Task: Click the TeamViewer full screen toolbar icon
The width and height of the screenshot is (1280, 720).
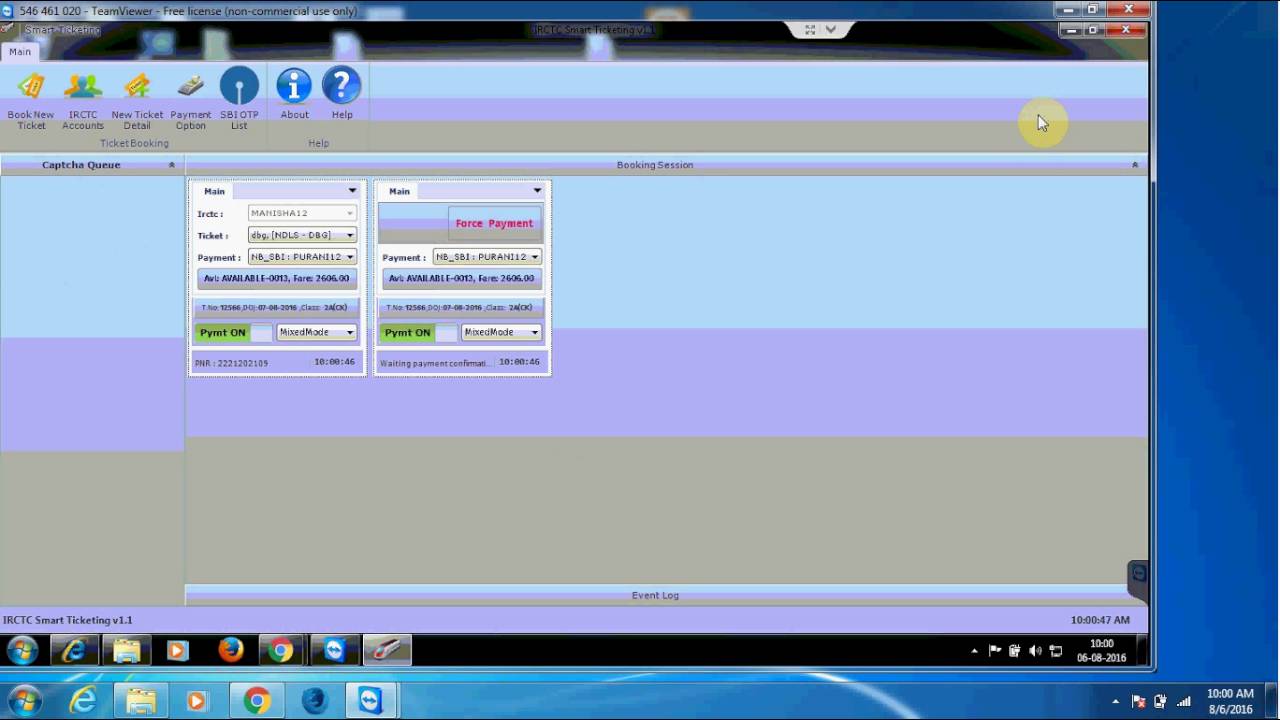Action: click(810, 30)
